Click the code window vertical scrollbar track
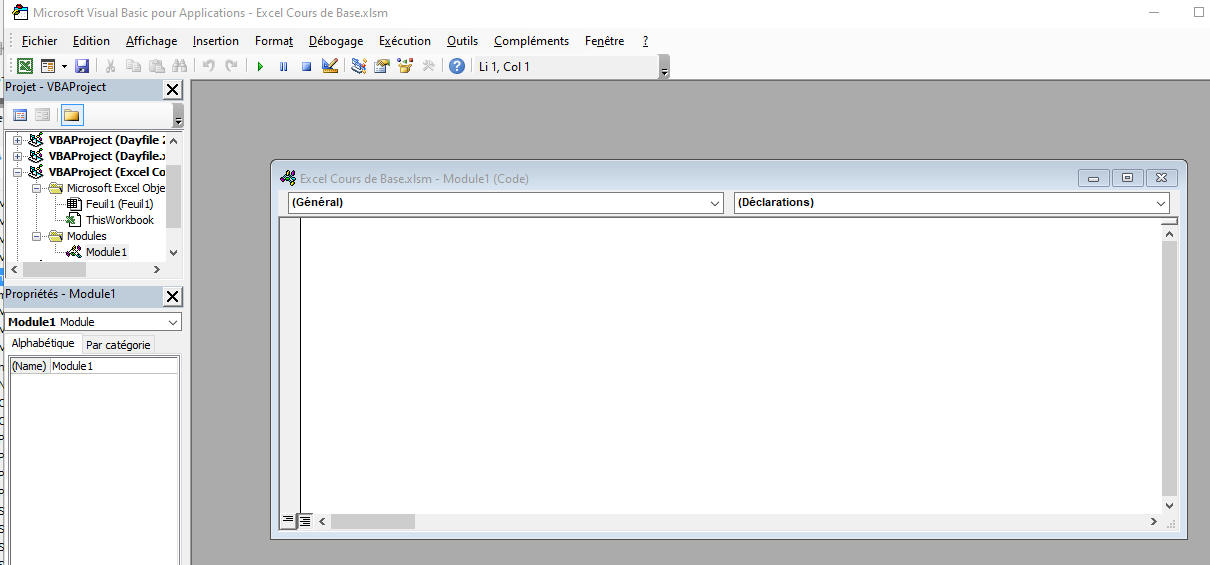 [1170, 368]
